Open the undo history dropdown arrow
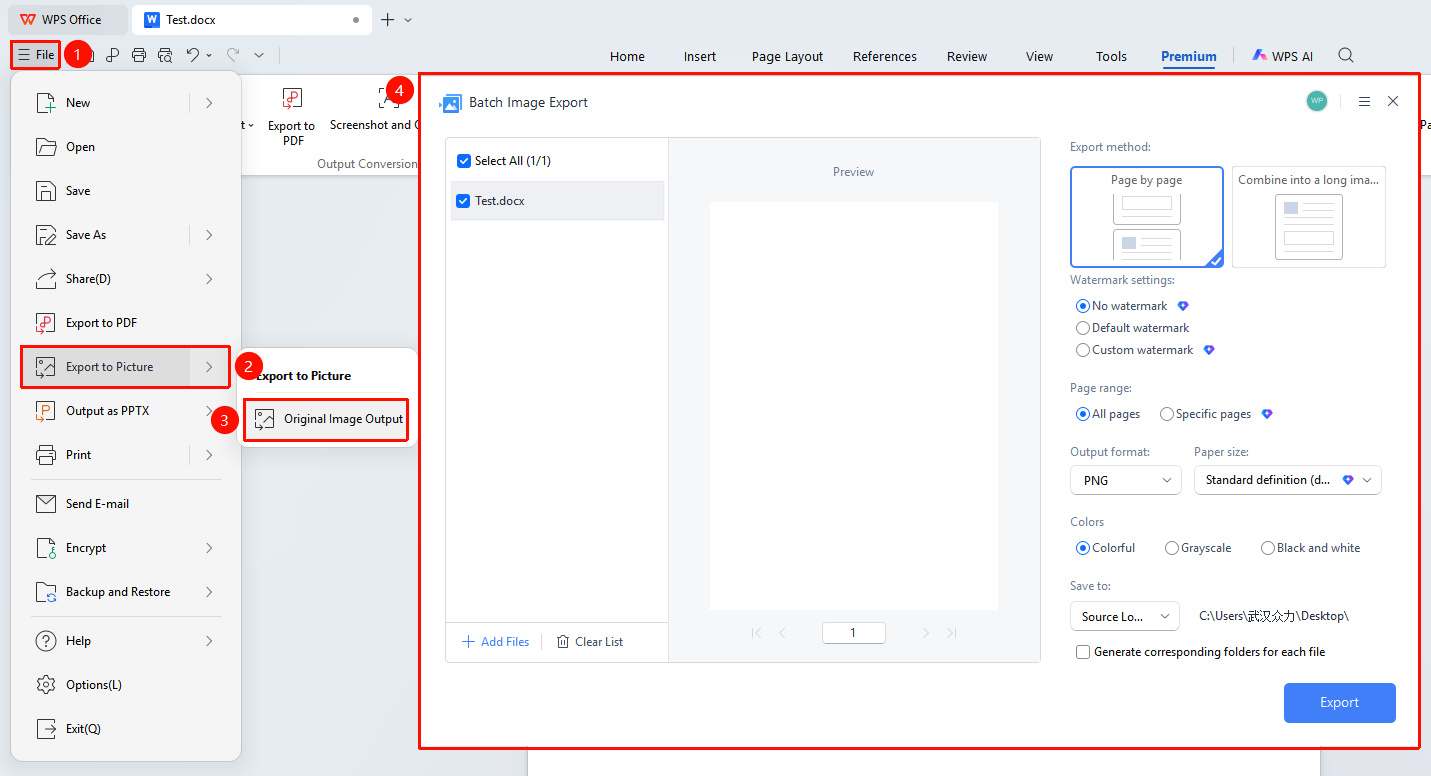Viewport: 1431px width, 776px height. [x=209, y=56]
